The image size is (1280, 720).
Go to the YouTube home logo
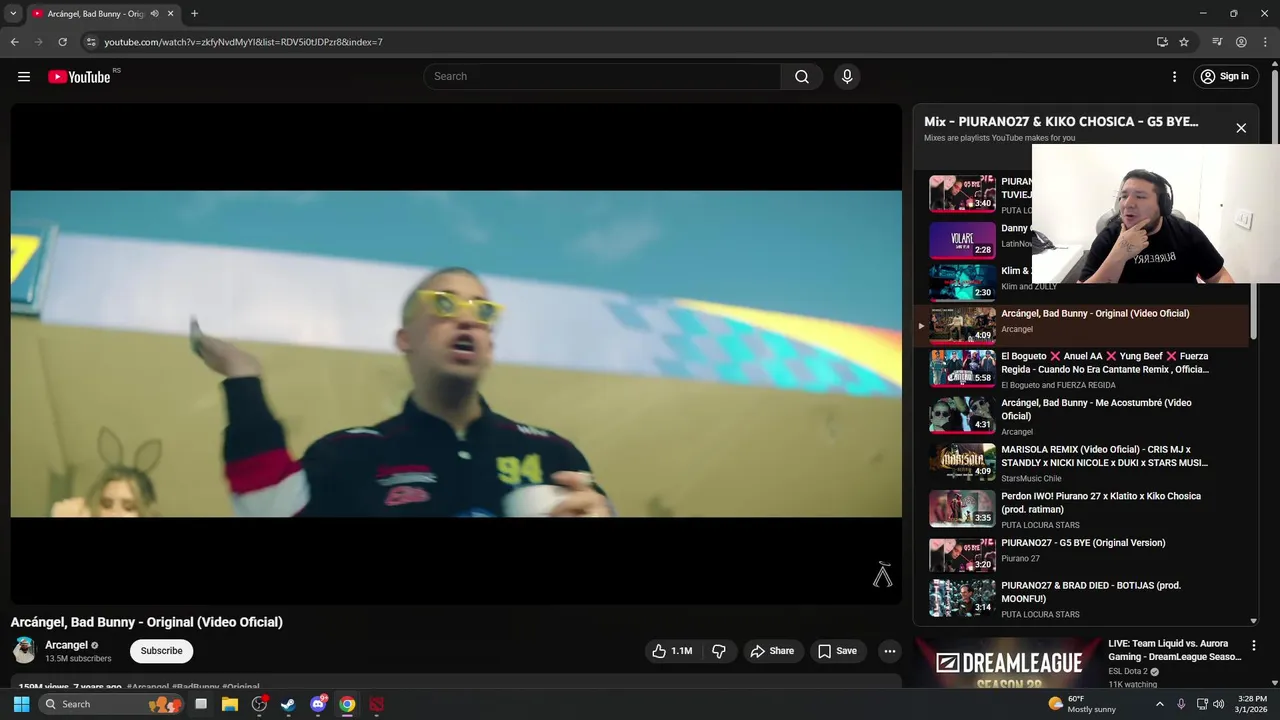(x=79, y=77)
